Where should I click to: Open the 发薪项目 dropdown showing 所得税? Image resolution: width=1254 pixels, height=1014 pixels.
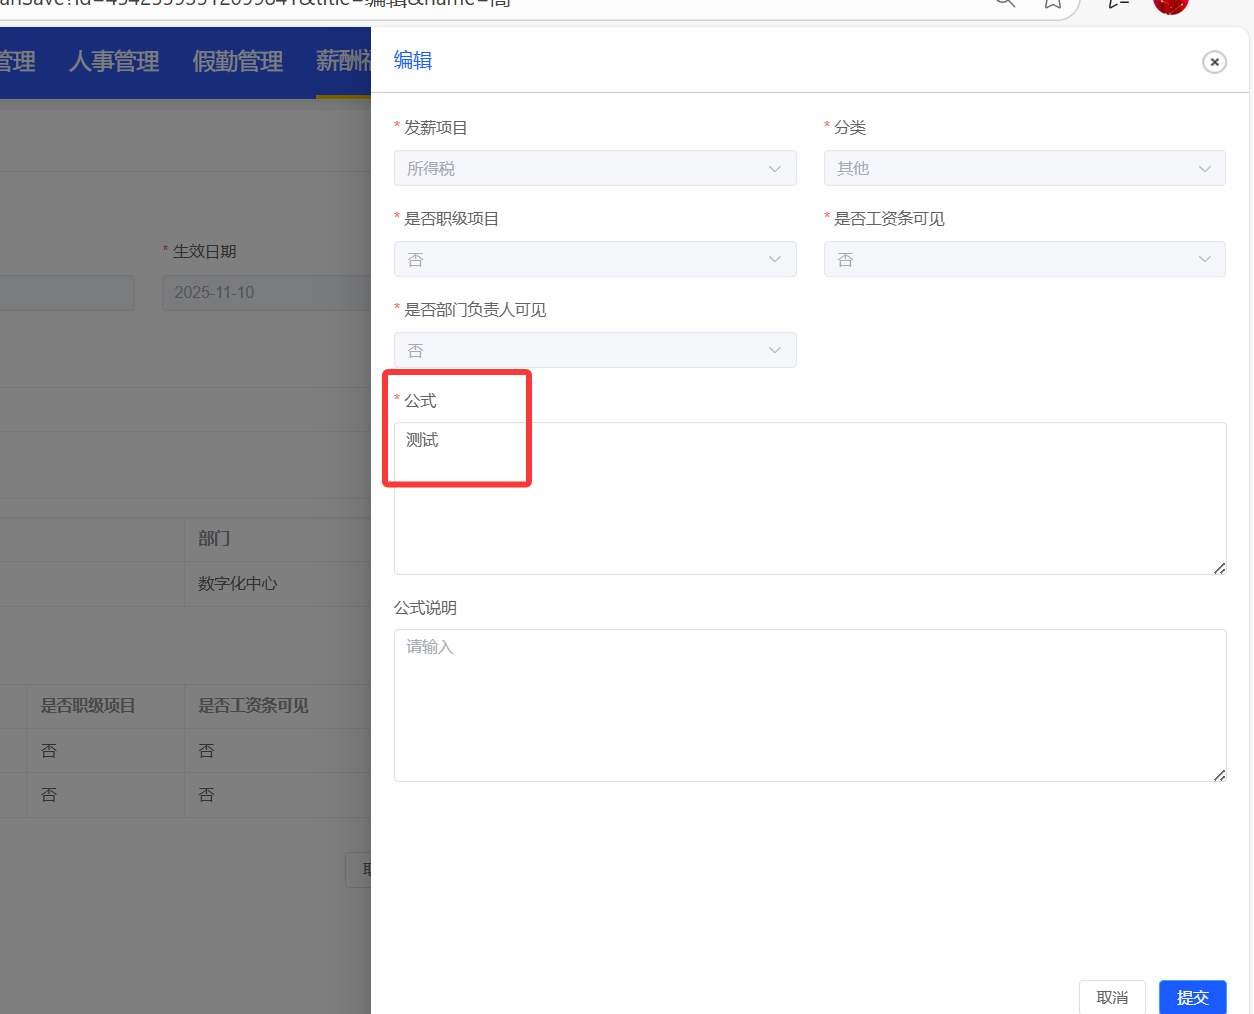[595, 168]
